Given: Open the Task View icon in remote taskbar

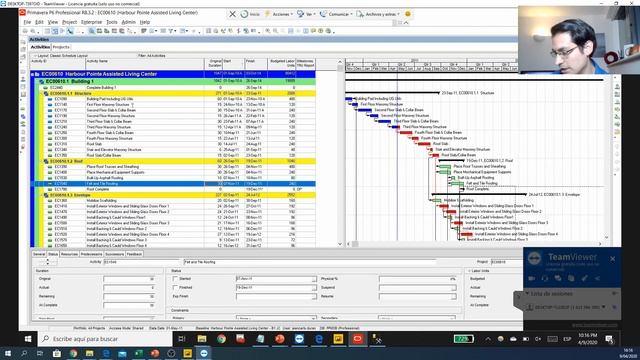Looking at the screenshot, I should [x=182, y=339].
